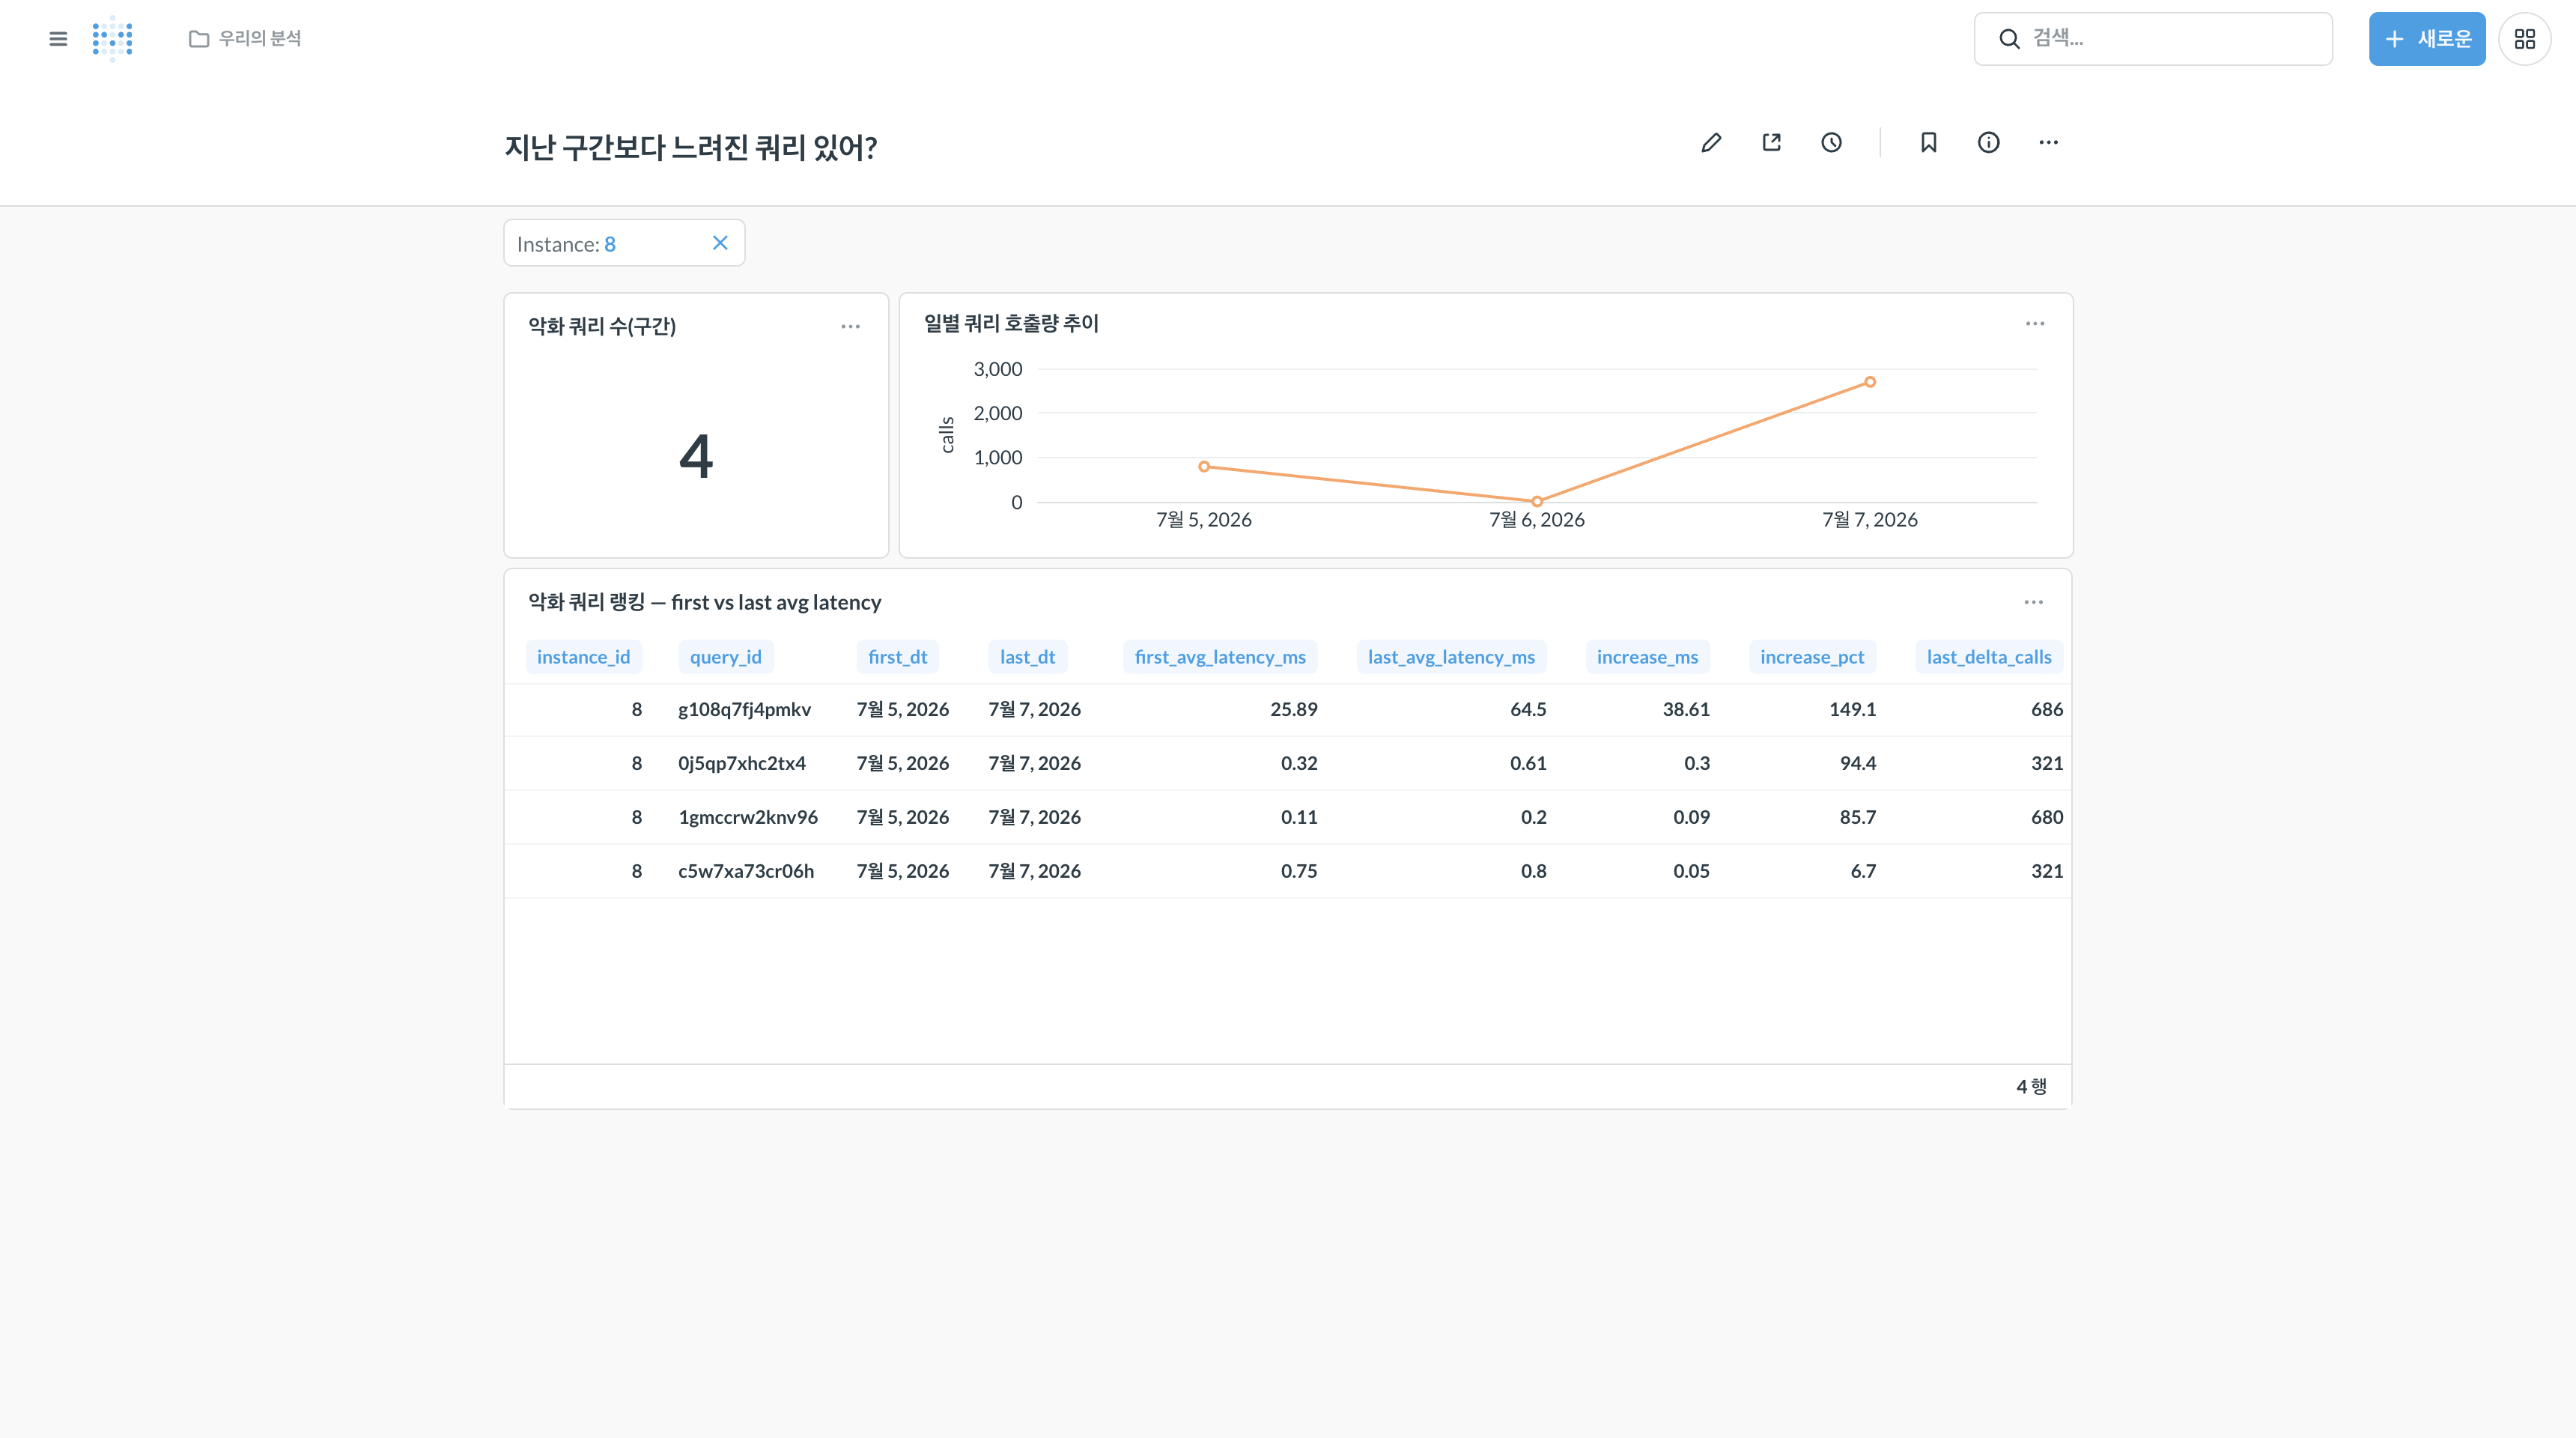
Task: Open the clock auto-refresh icon
Action: click(1831, 143)
